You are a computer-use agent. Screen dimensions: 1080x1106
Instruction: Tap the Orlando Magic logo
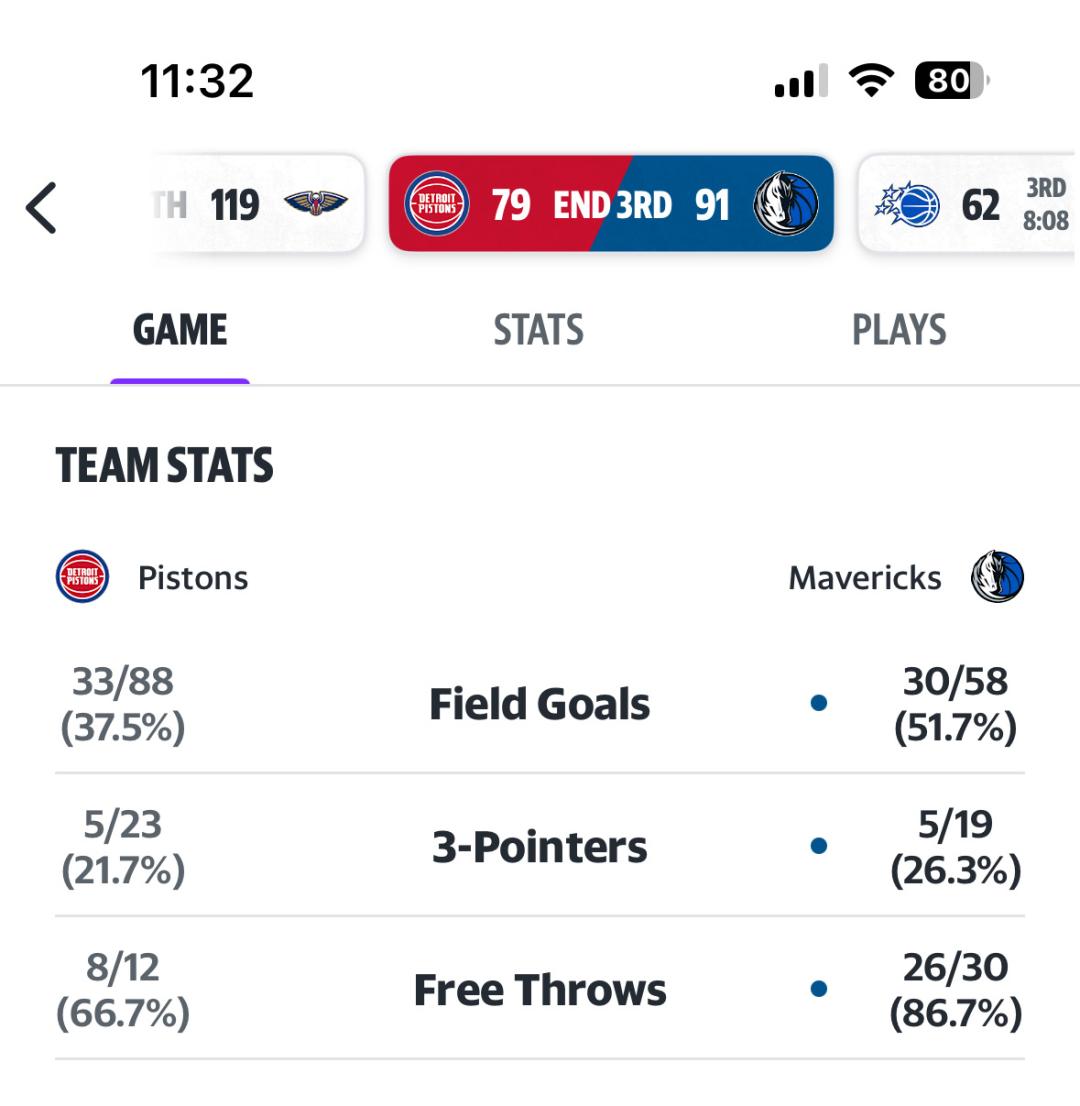click(x=908, y=205)
